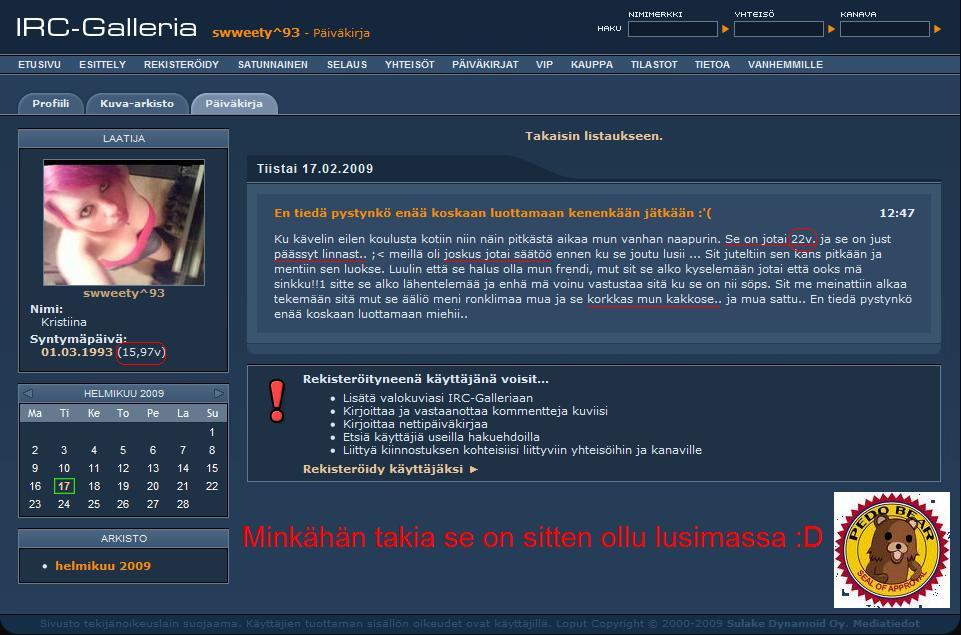Click the date heading Tiistai 17.02.2009

[x=315, y=169]
